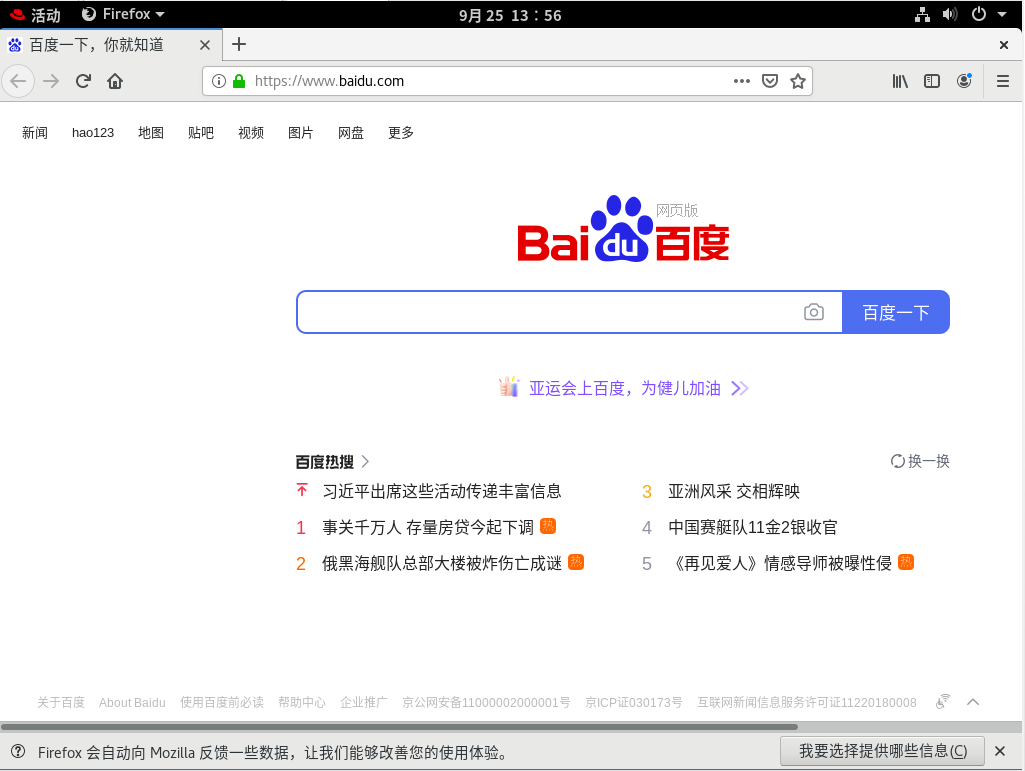Open the 京公网安备 registration link
This screenshot has height=771, width=1025.
486,702
